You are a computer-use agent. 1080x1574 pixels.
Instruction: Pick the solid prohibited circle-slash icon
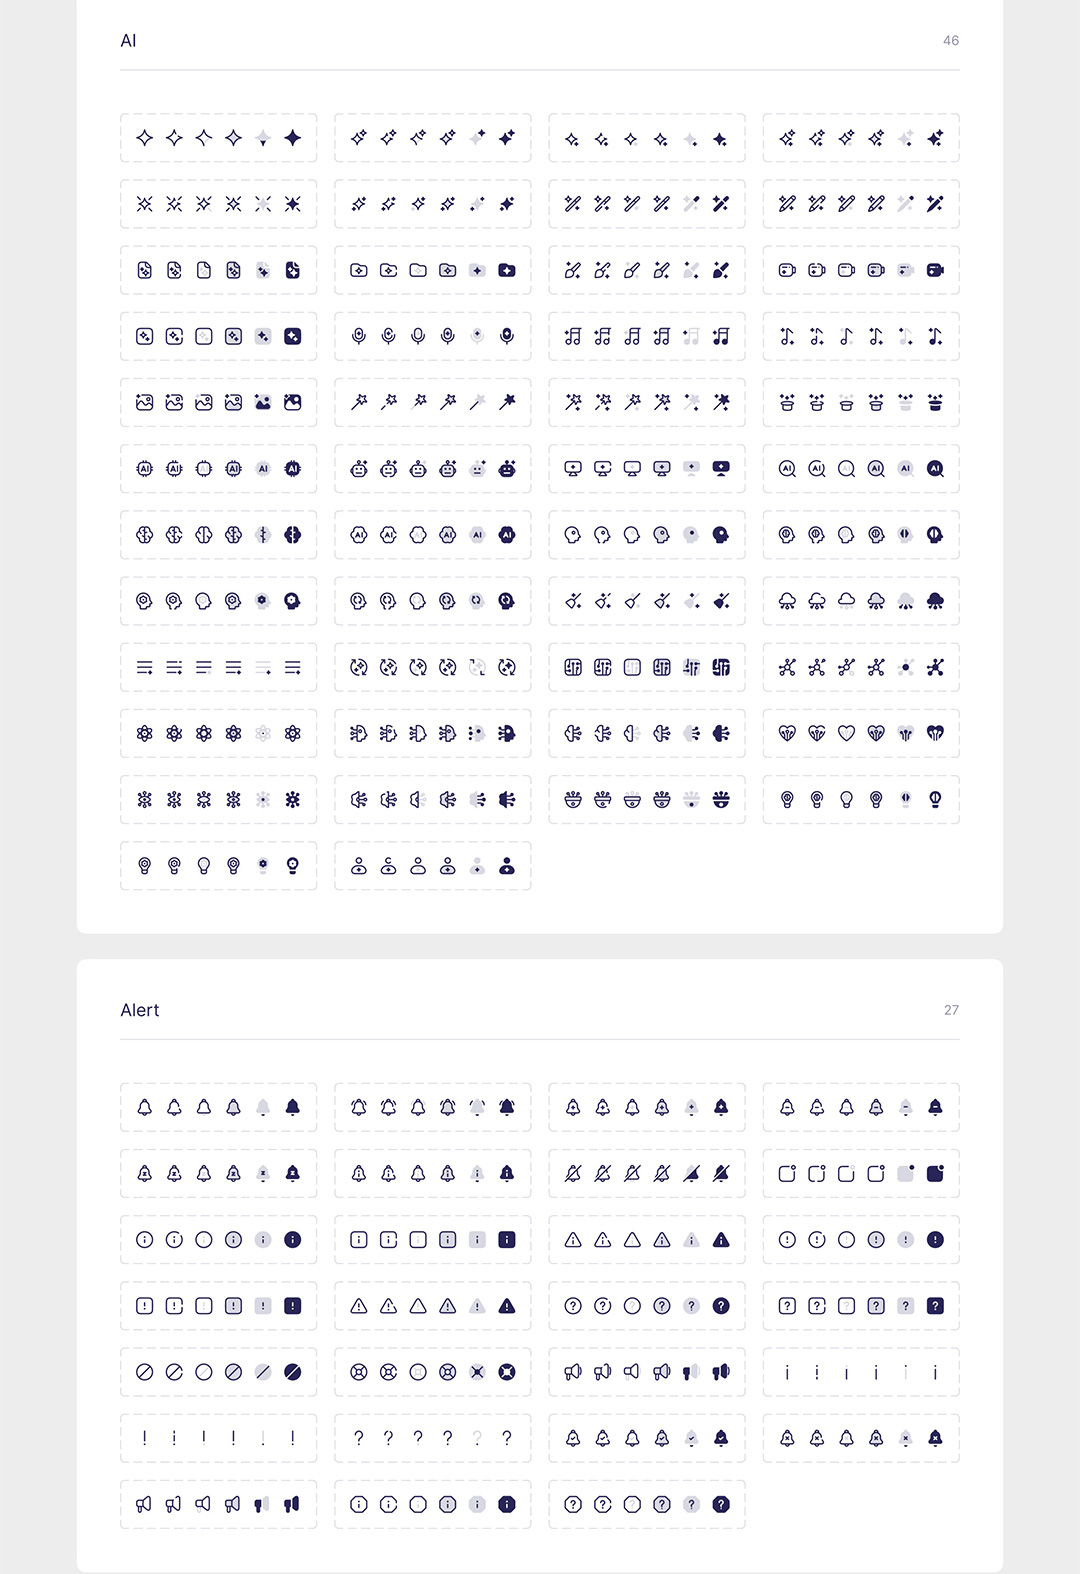pos(293,1372)
